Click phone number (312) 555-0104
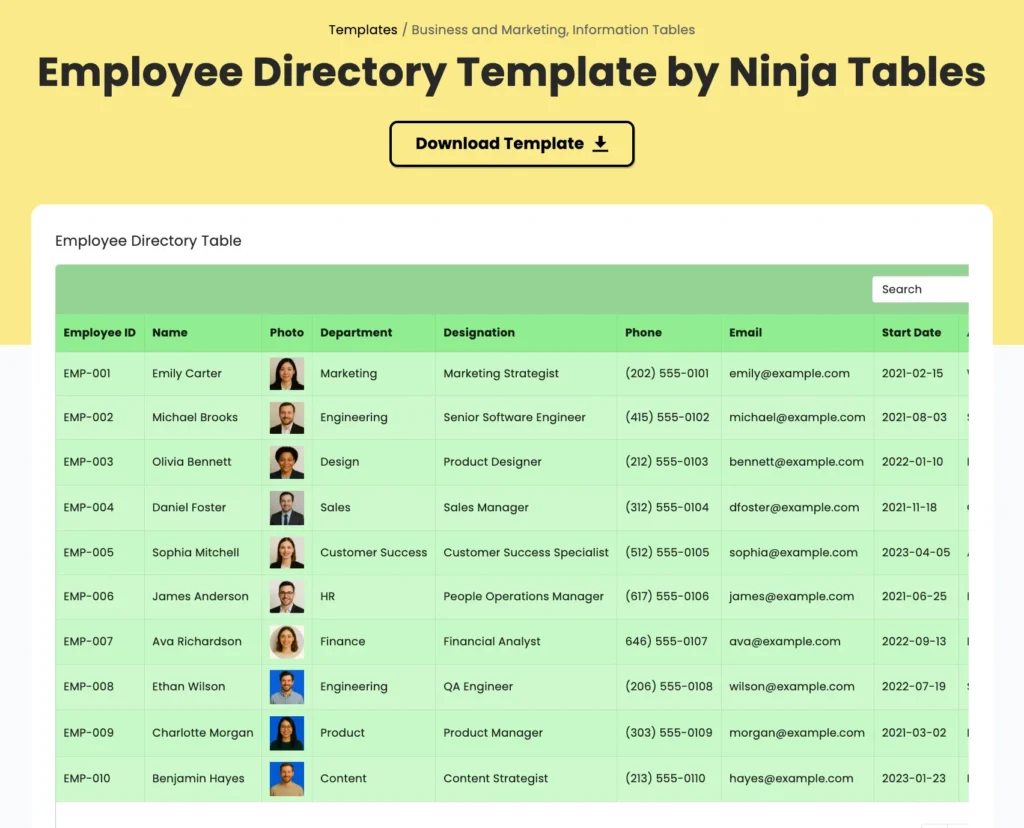The width and height of the screenshot is (1024, 828). (x=667, y=507)
